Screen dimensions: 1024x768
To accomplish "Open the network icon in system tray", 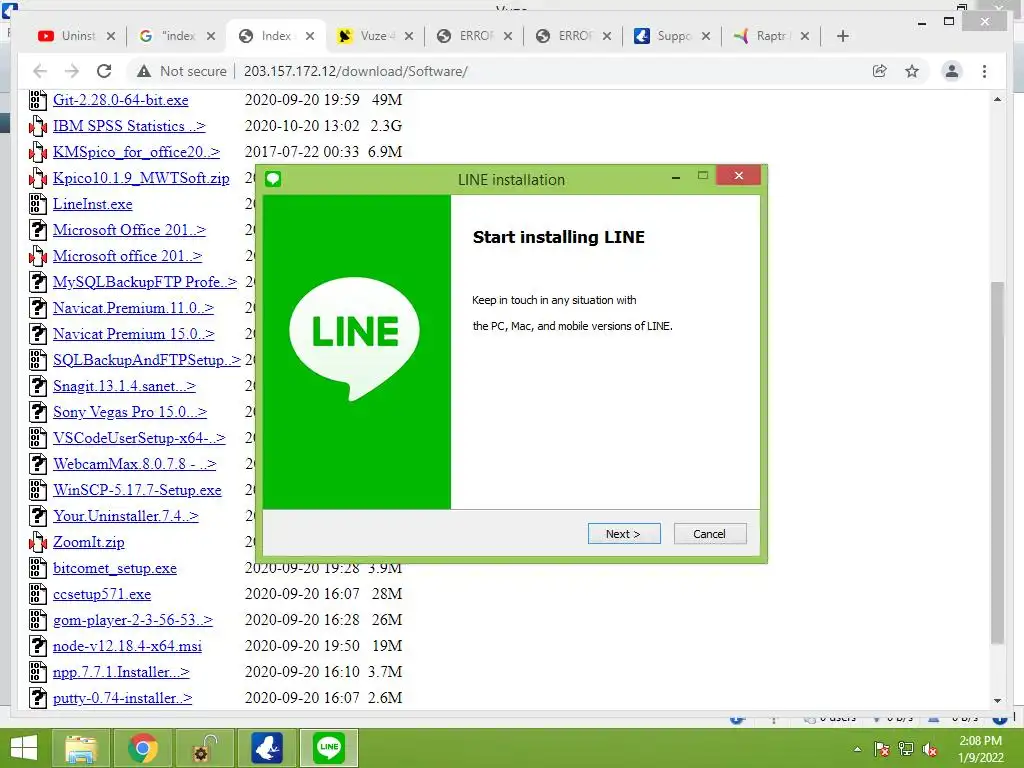I will tap(906, 749).
